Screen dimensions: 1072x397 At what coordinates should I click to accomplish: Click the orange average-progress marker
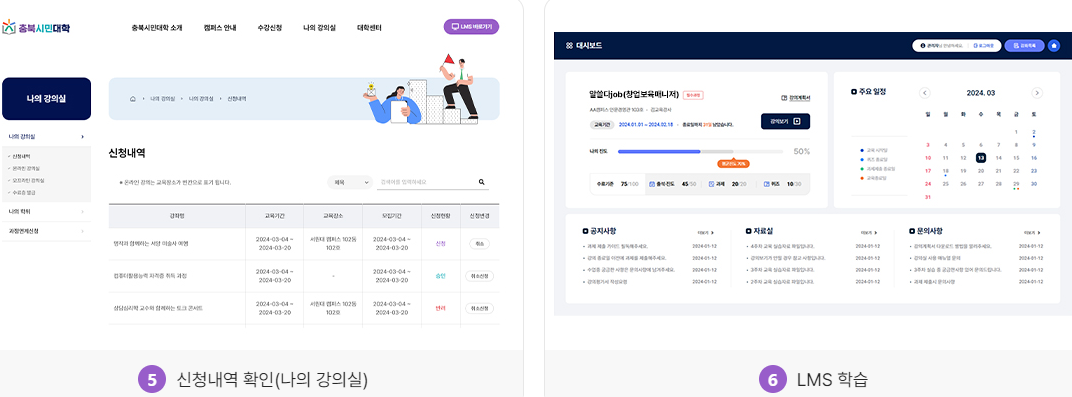(x=733, y=163)
